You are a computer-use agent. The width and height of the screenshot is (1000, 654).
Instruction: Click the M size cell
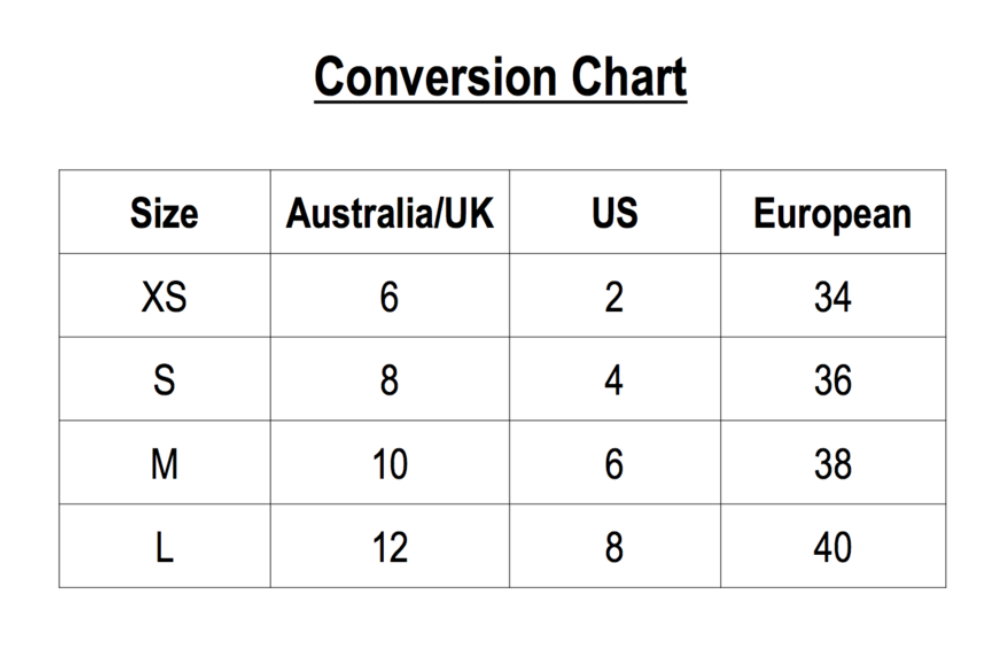pos(165,464)
